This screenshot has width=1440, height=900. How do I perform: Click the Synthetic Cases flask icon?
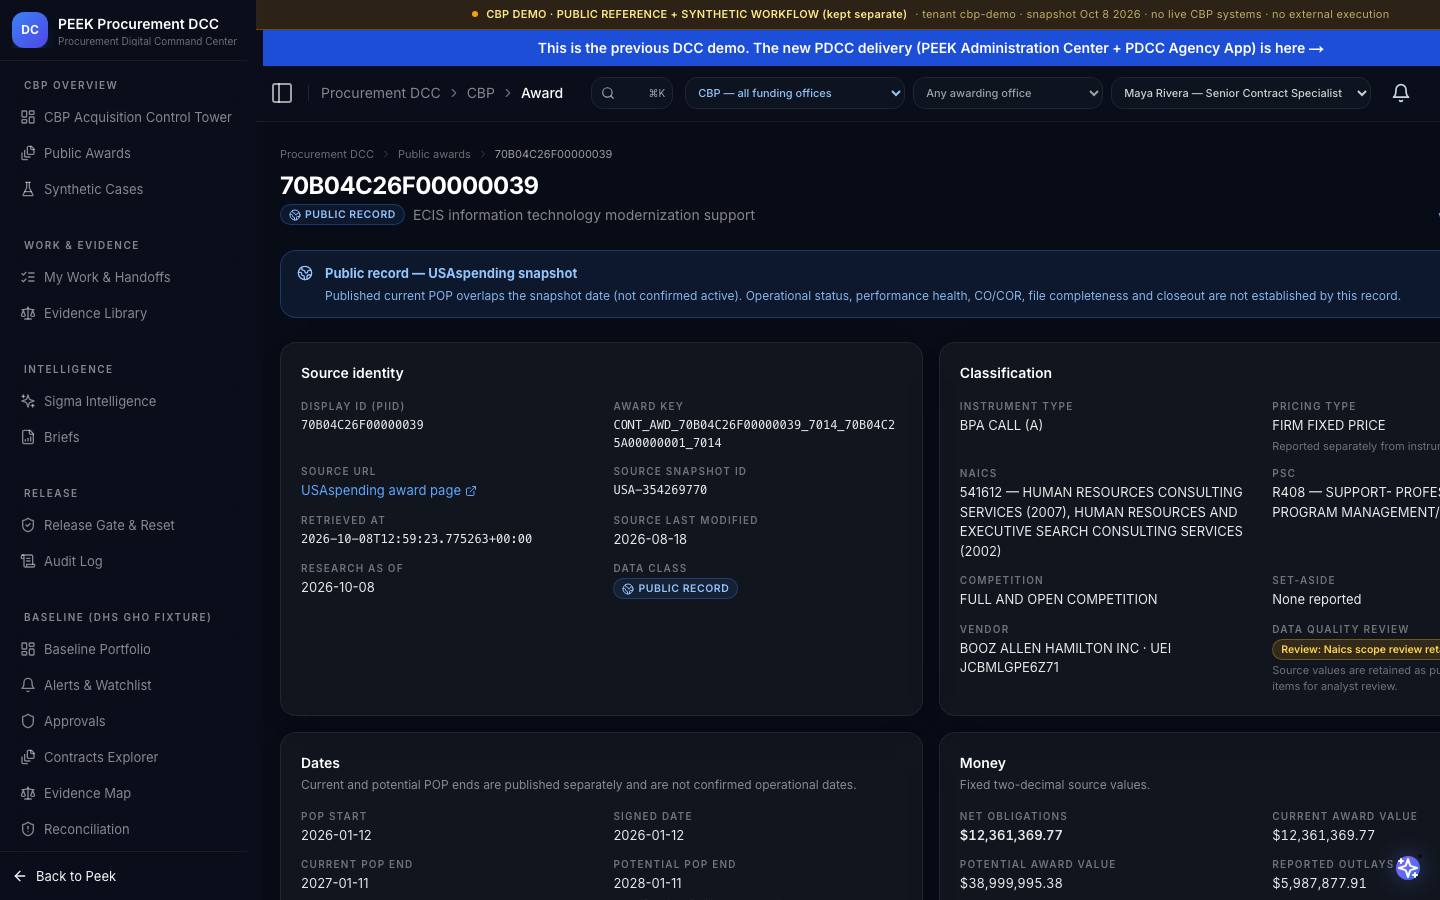(x=28, y=189)
